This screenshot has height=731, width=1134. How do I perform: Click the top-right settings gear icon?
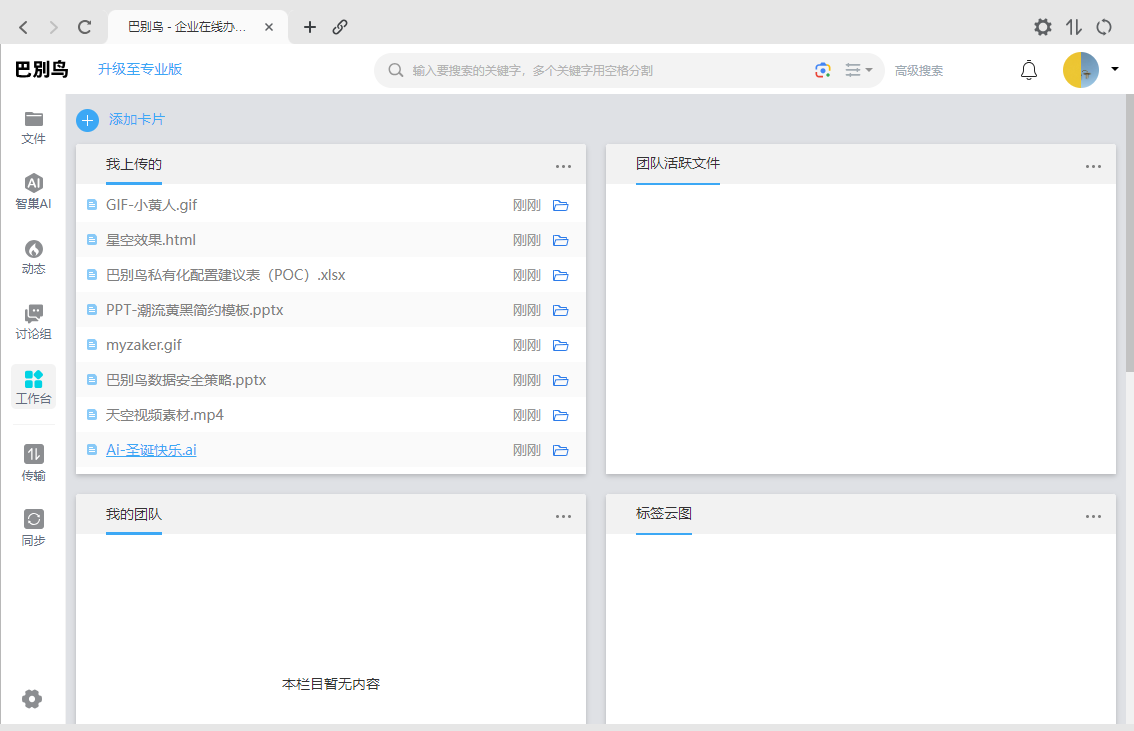click(1042, 27)
